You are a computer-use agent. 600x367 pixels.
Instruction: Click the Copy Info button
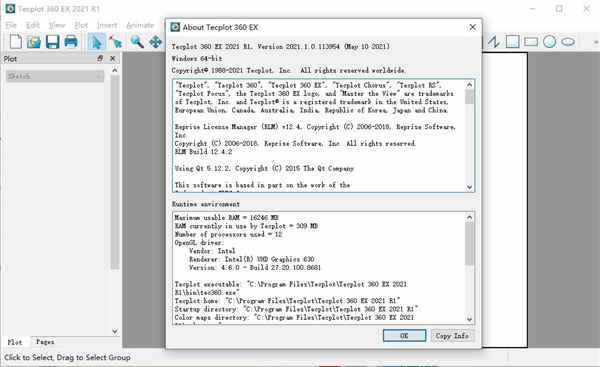tap(452, 336)
